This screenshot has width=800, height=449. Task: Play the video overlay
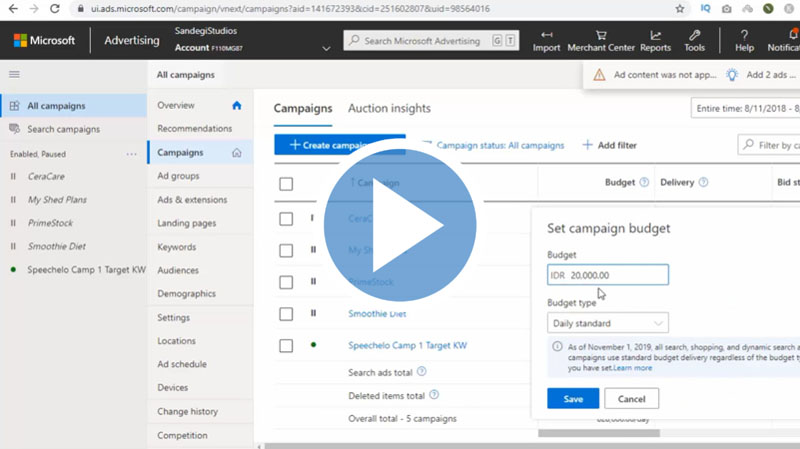coord(400,225)
